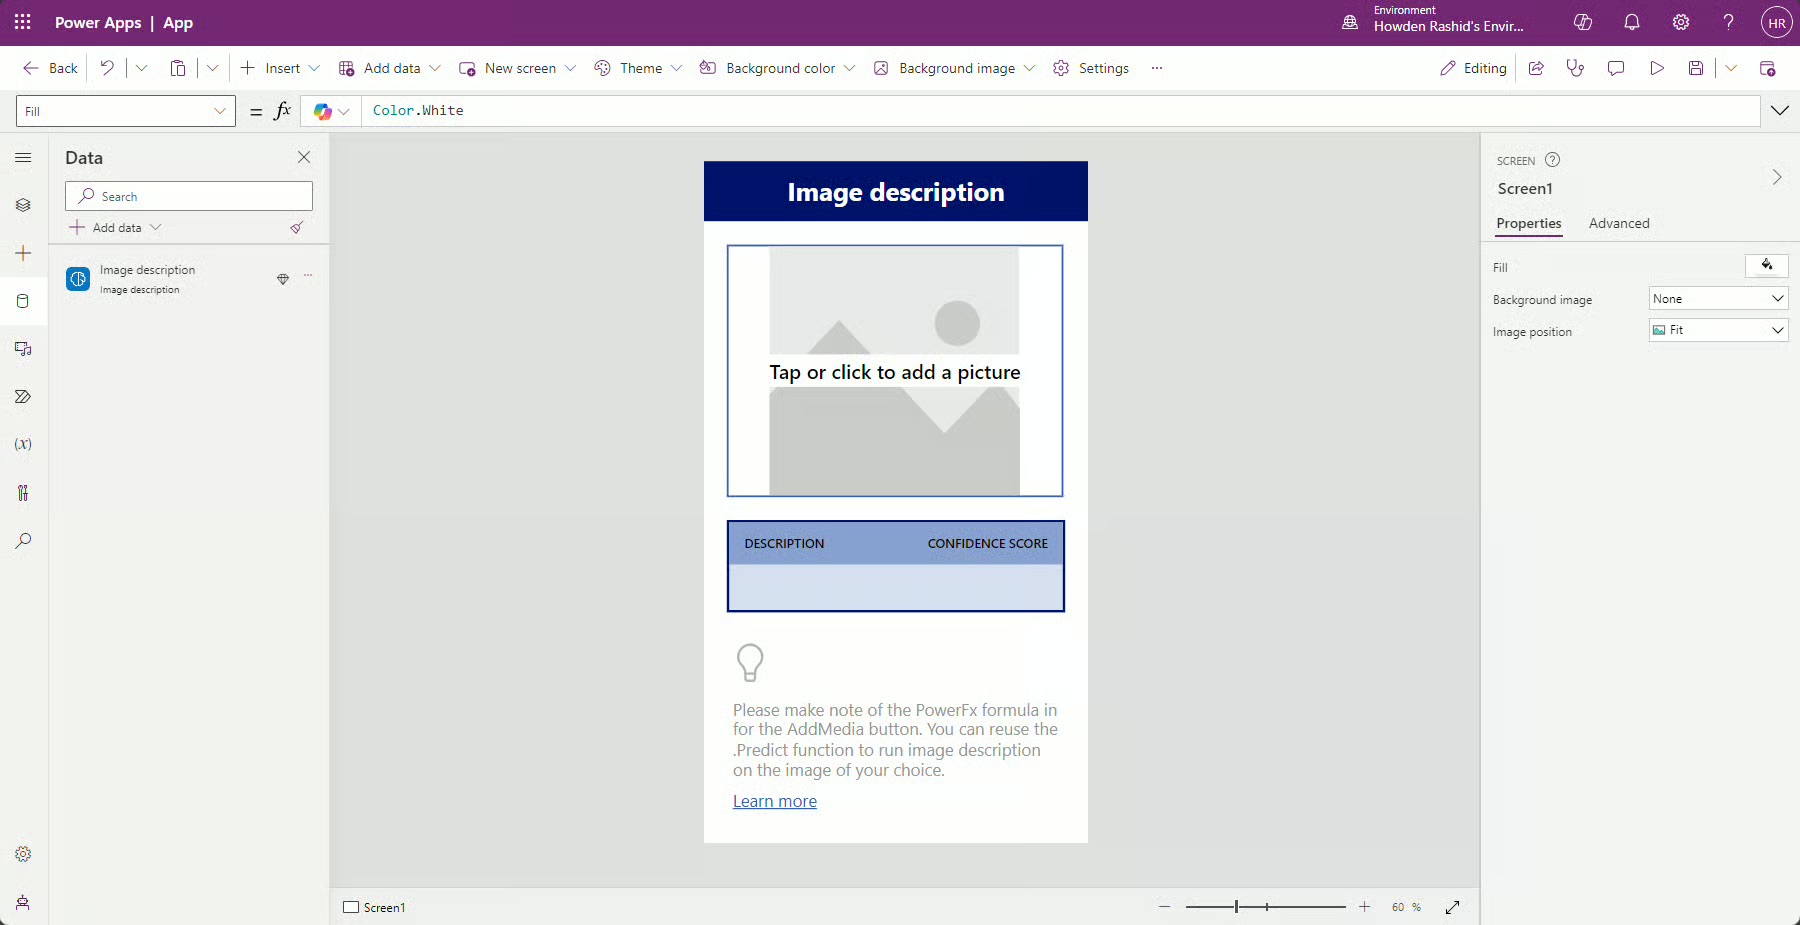Open the Add data toolbar dropdown
Image resolution: width=1800 pixels, height=925 pixels.
pyautogui.click(x=390, y=68)
